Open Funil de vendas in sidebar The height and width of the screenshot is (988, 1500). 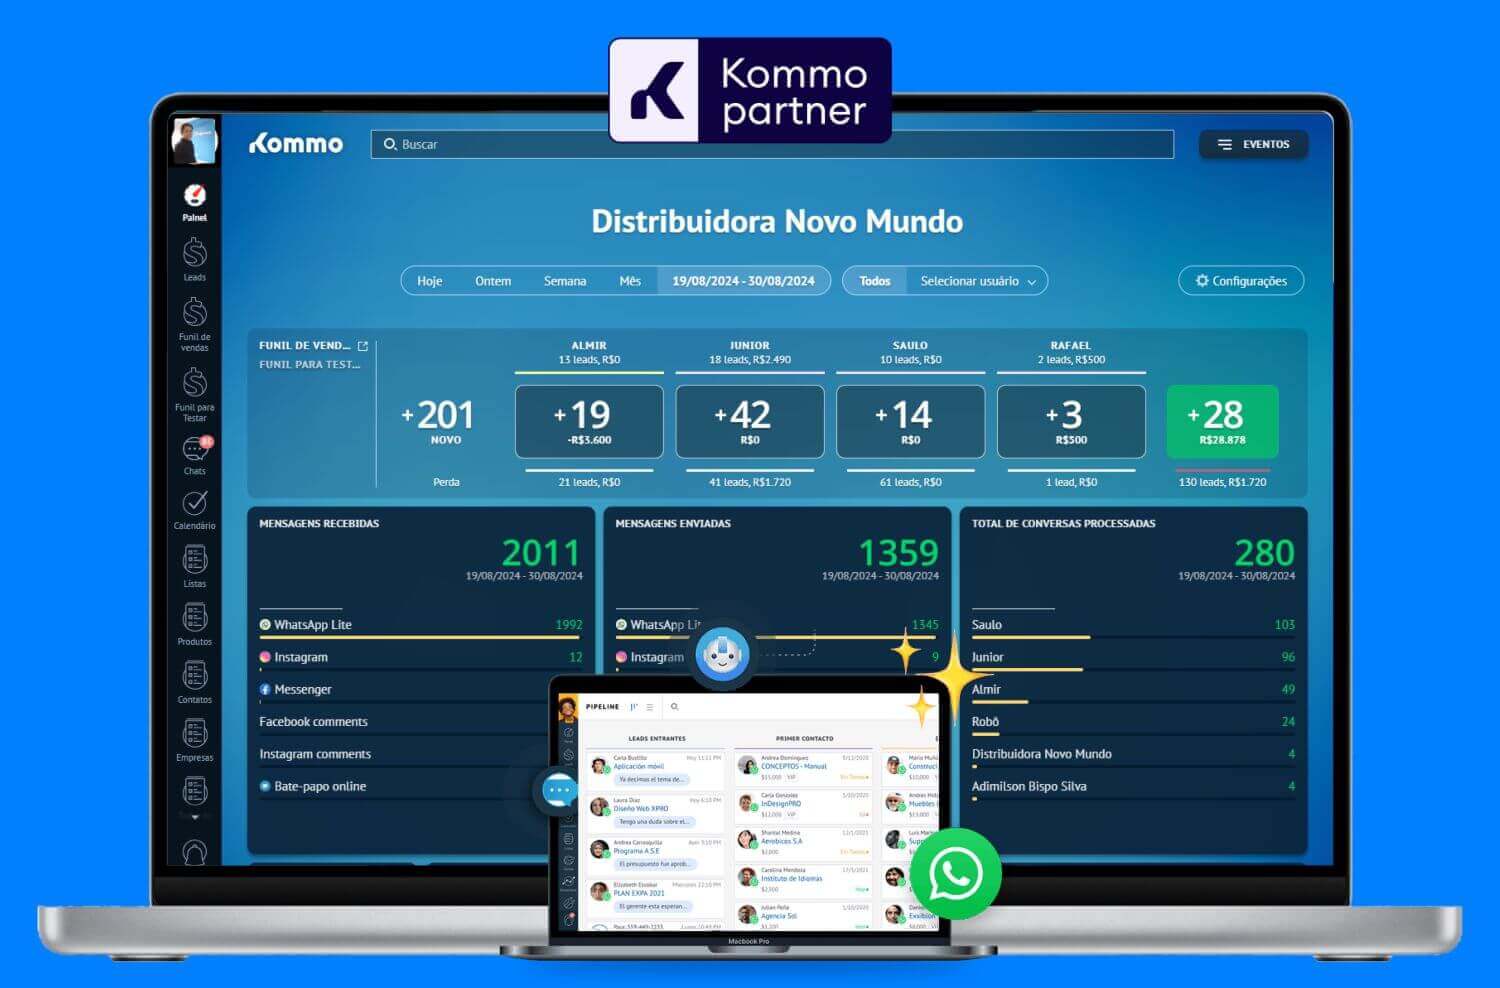(195, 325)
